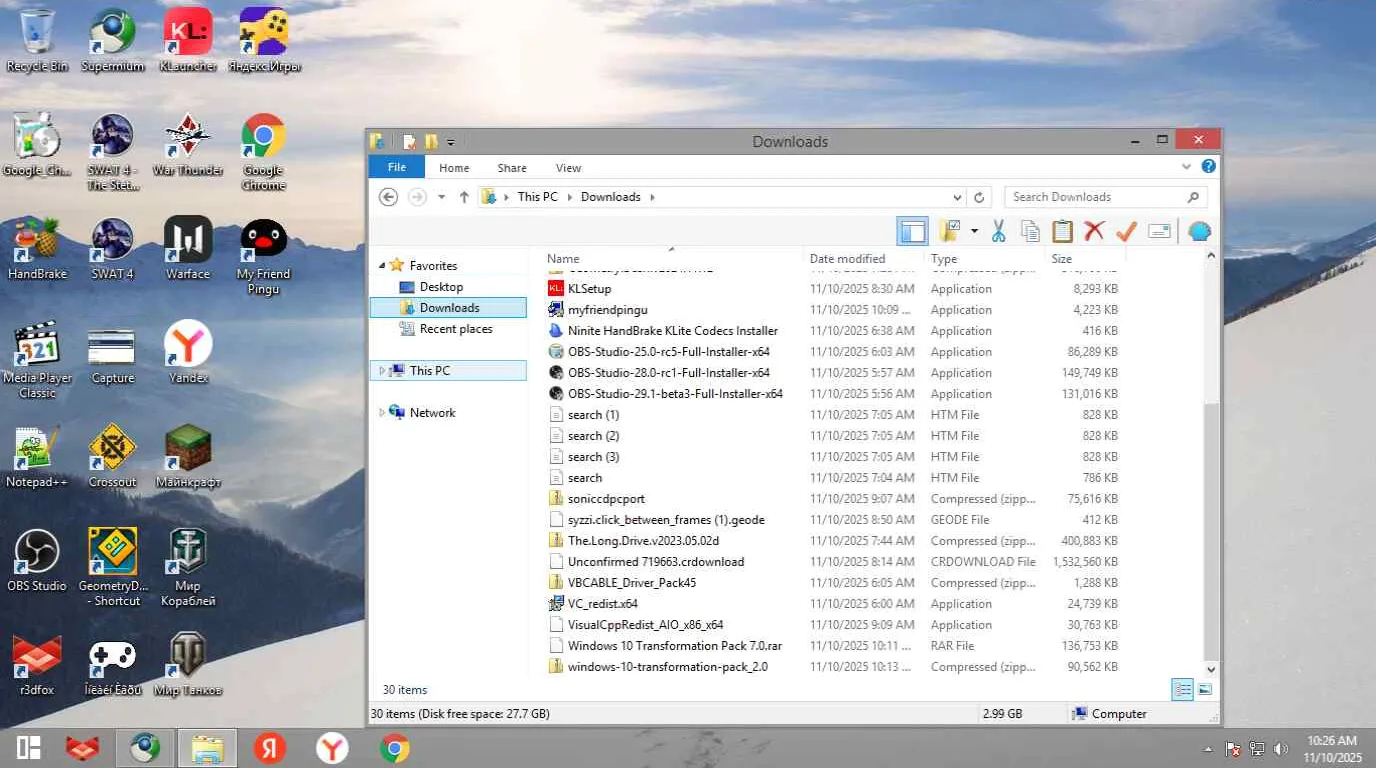Switch to large icons view in status bar
This screenshot has width=1376, height=768.
point(1205,689)
